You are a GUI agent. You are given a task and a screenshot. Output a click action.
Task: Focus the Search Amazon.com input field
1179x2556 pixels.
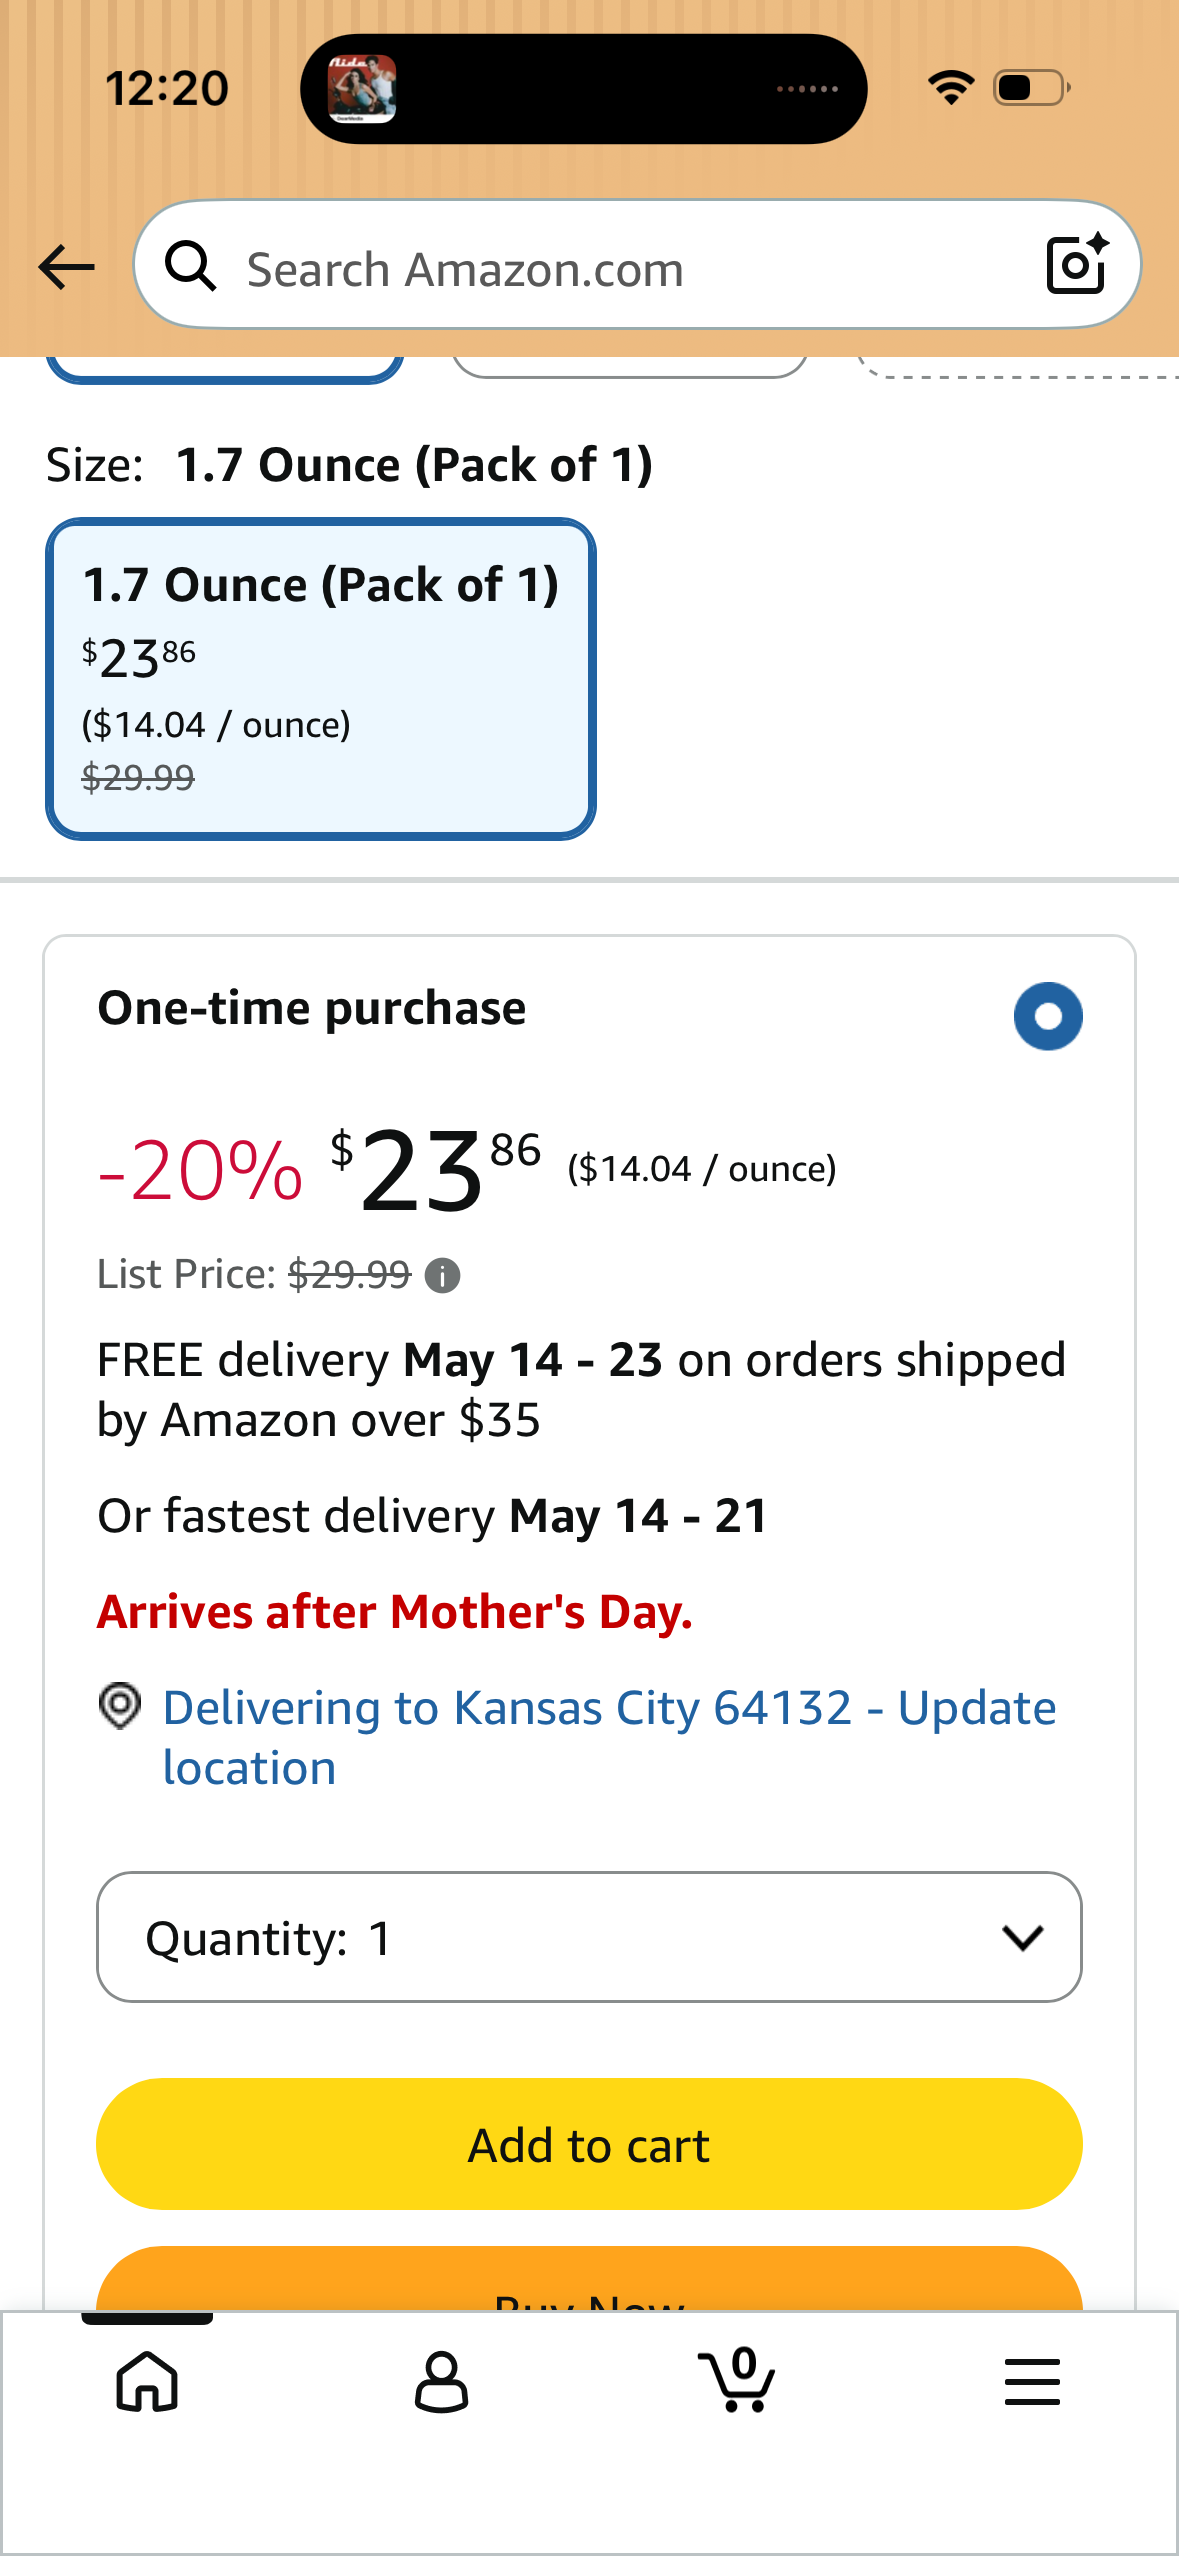pos(620,269)
